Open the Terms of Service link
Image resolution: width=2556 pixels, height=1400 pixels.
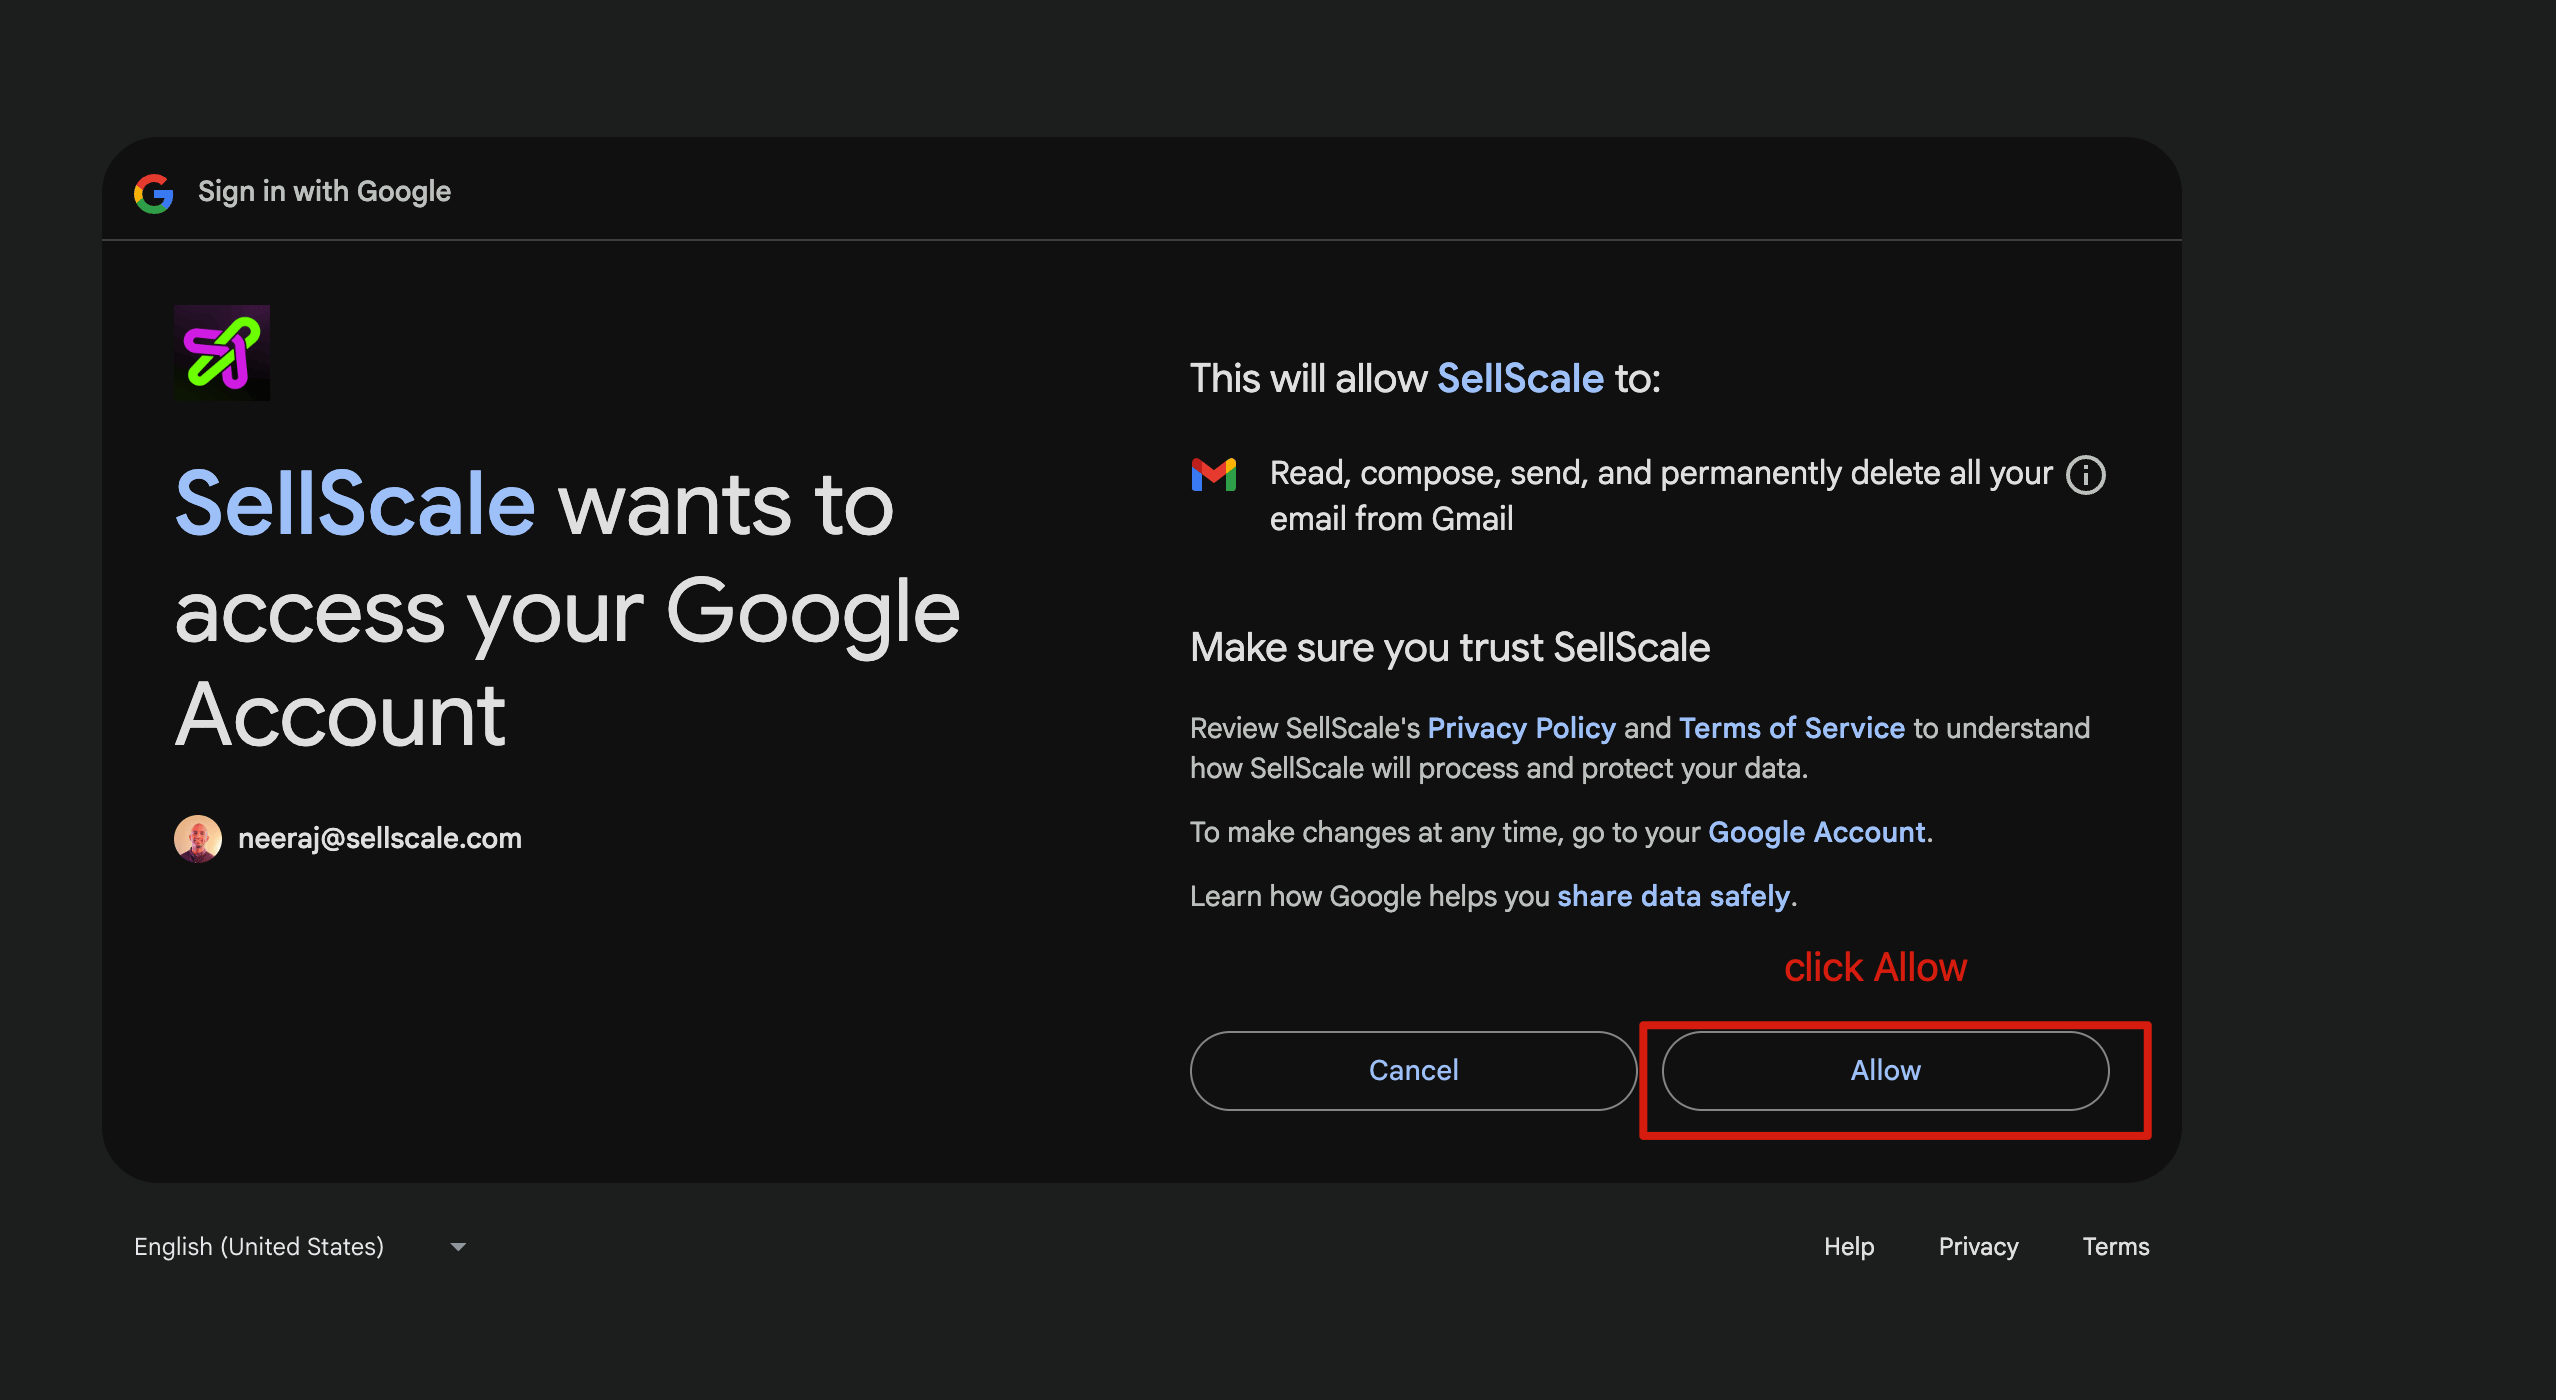coord(1792,728)
